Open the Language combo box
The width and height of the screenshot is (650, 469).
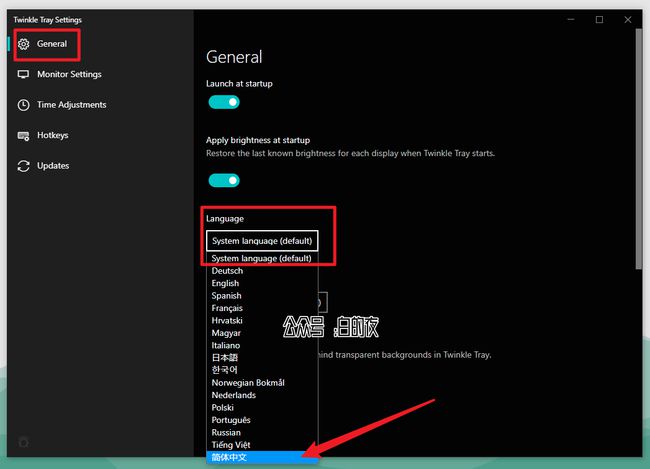coord(262,241)
